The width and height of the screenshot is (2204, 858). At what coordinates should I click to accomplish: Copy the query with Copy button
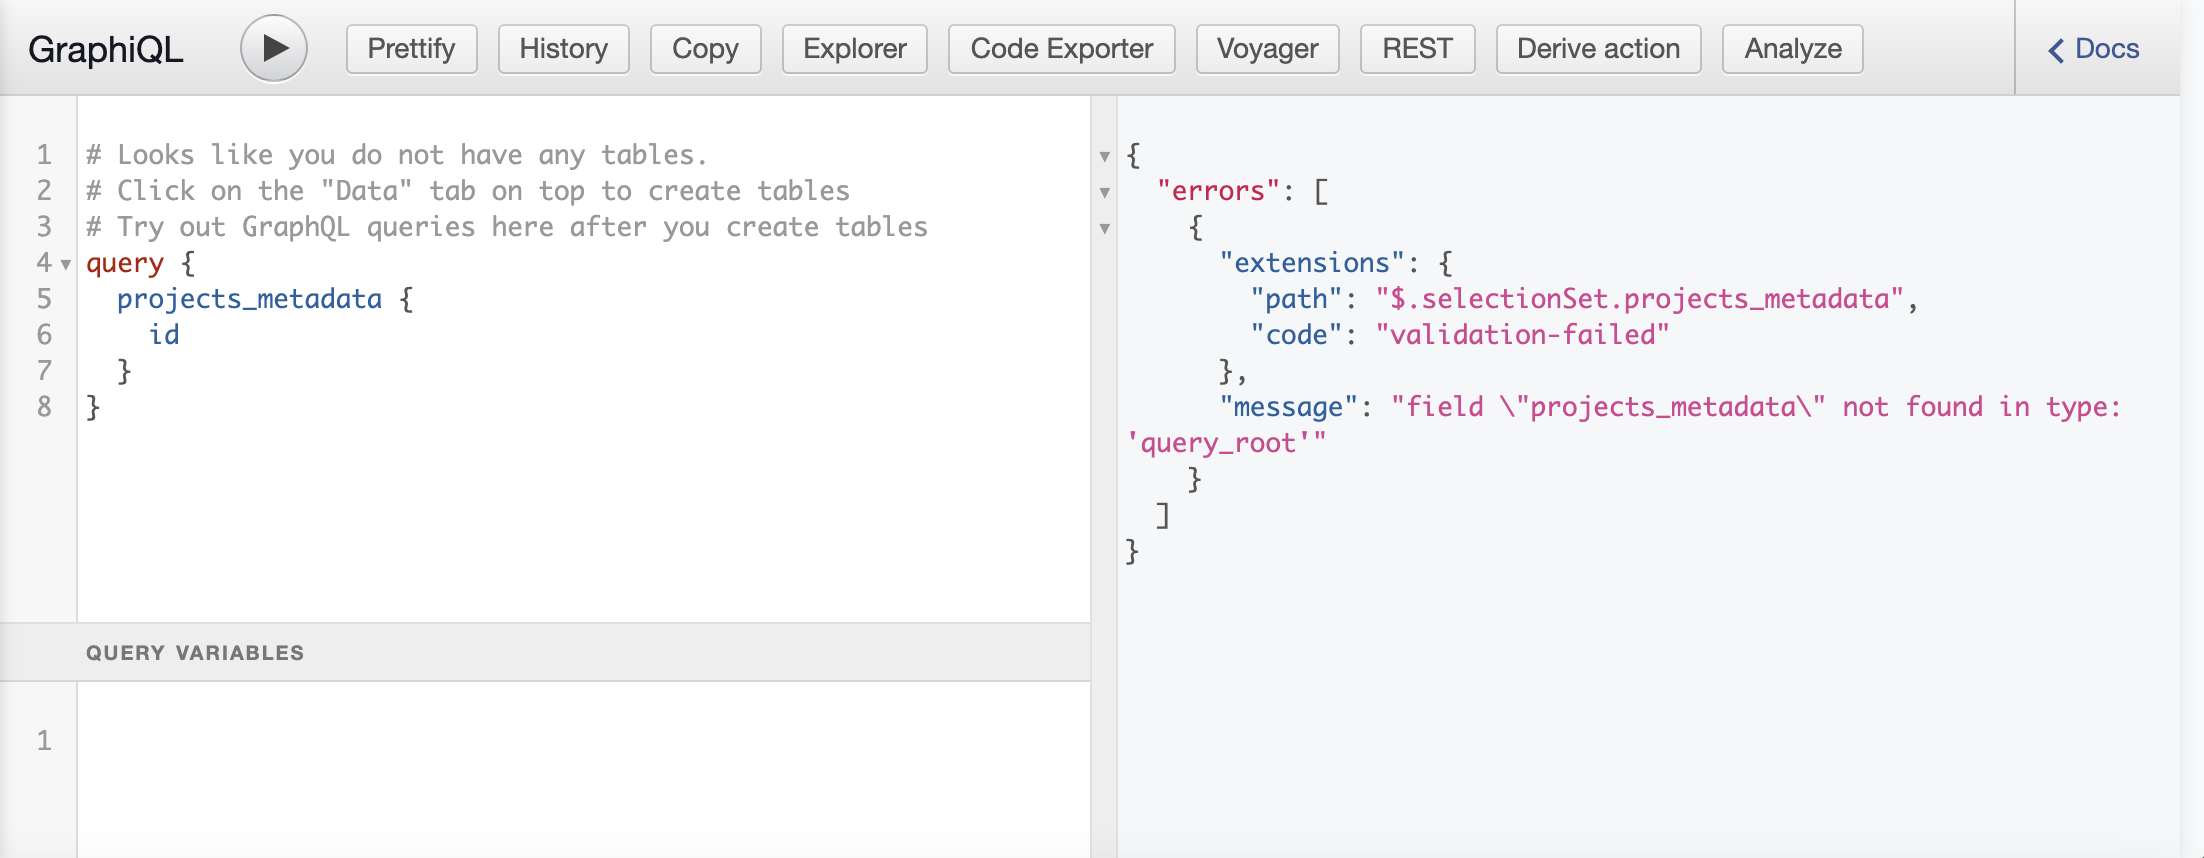click(x=705, y=49)
